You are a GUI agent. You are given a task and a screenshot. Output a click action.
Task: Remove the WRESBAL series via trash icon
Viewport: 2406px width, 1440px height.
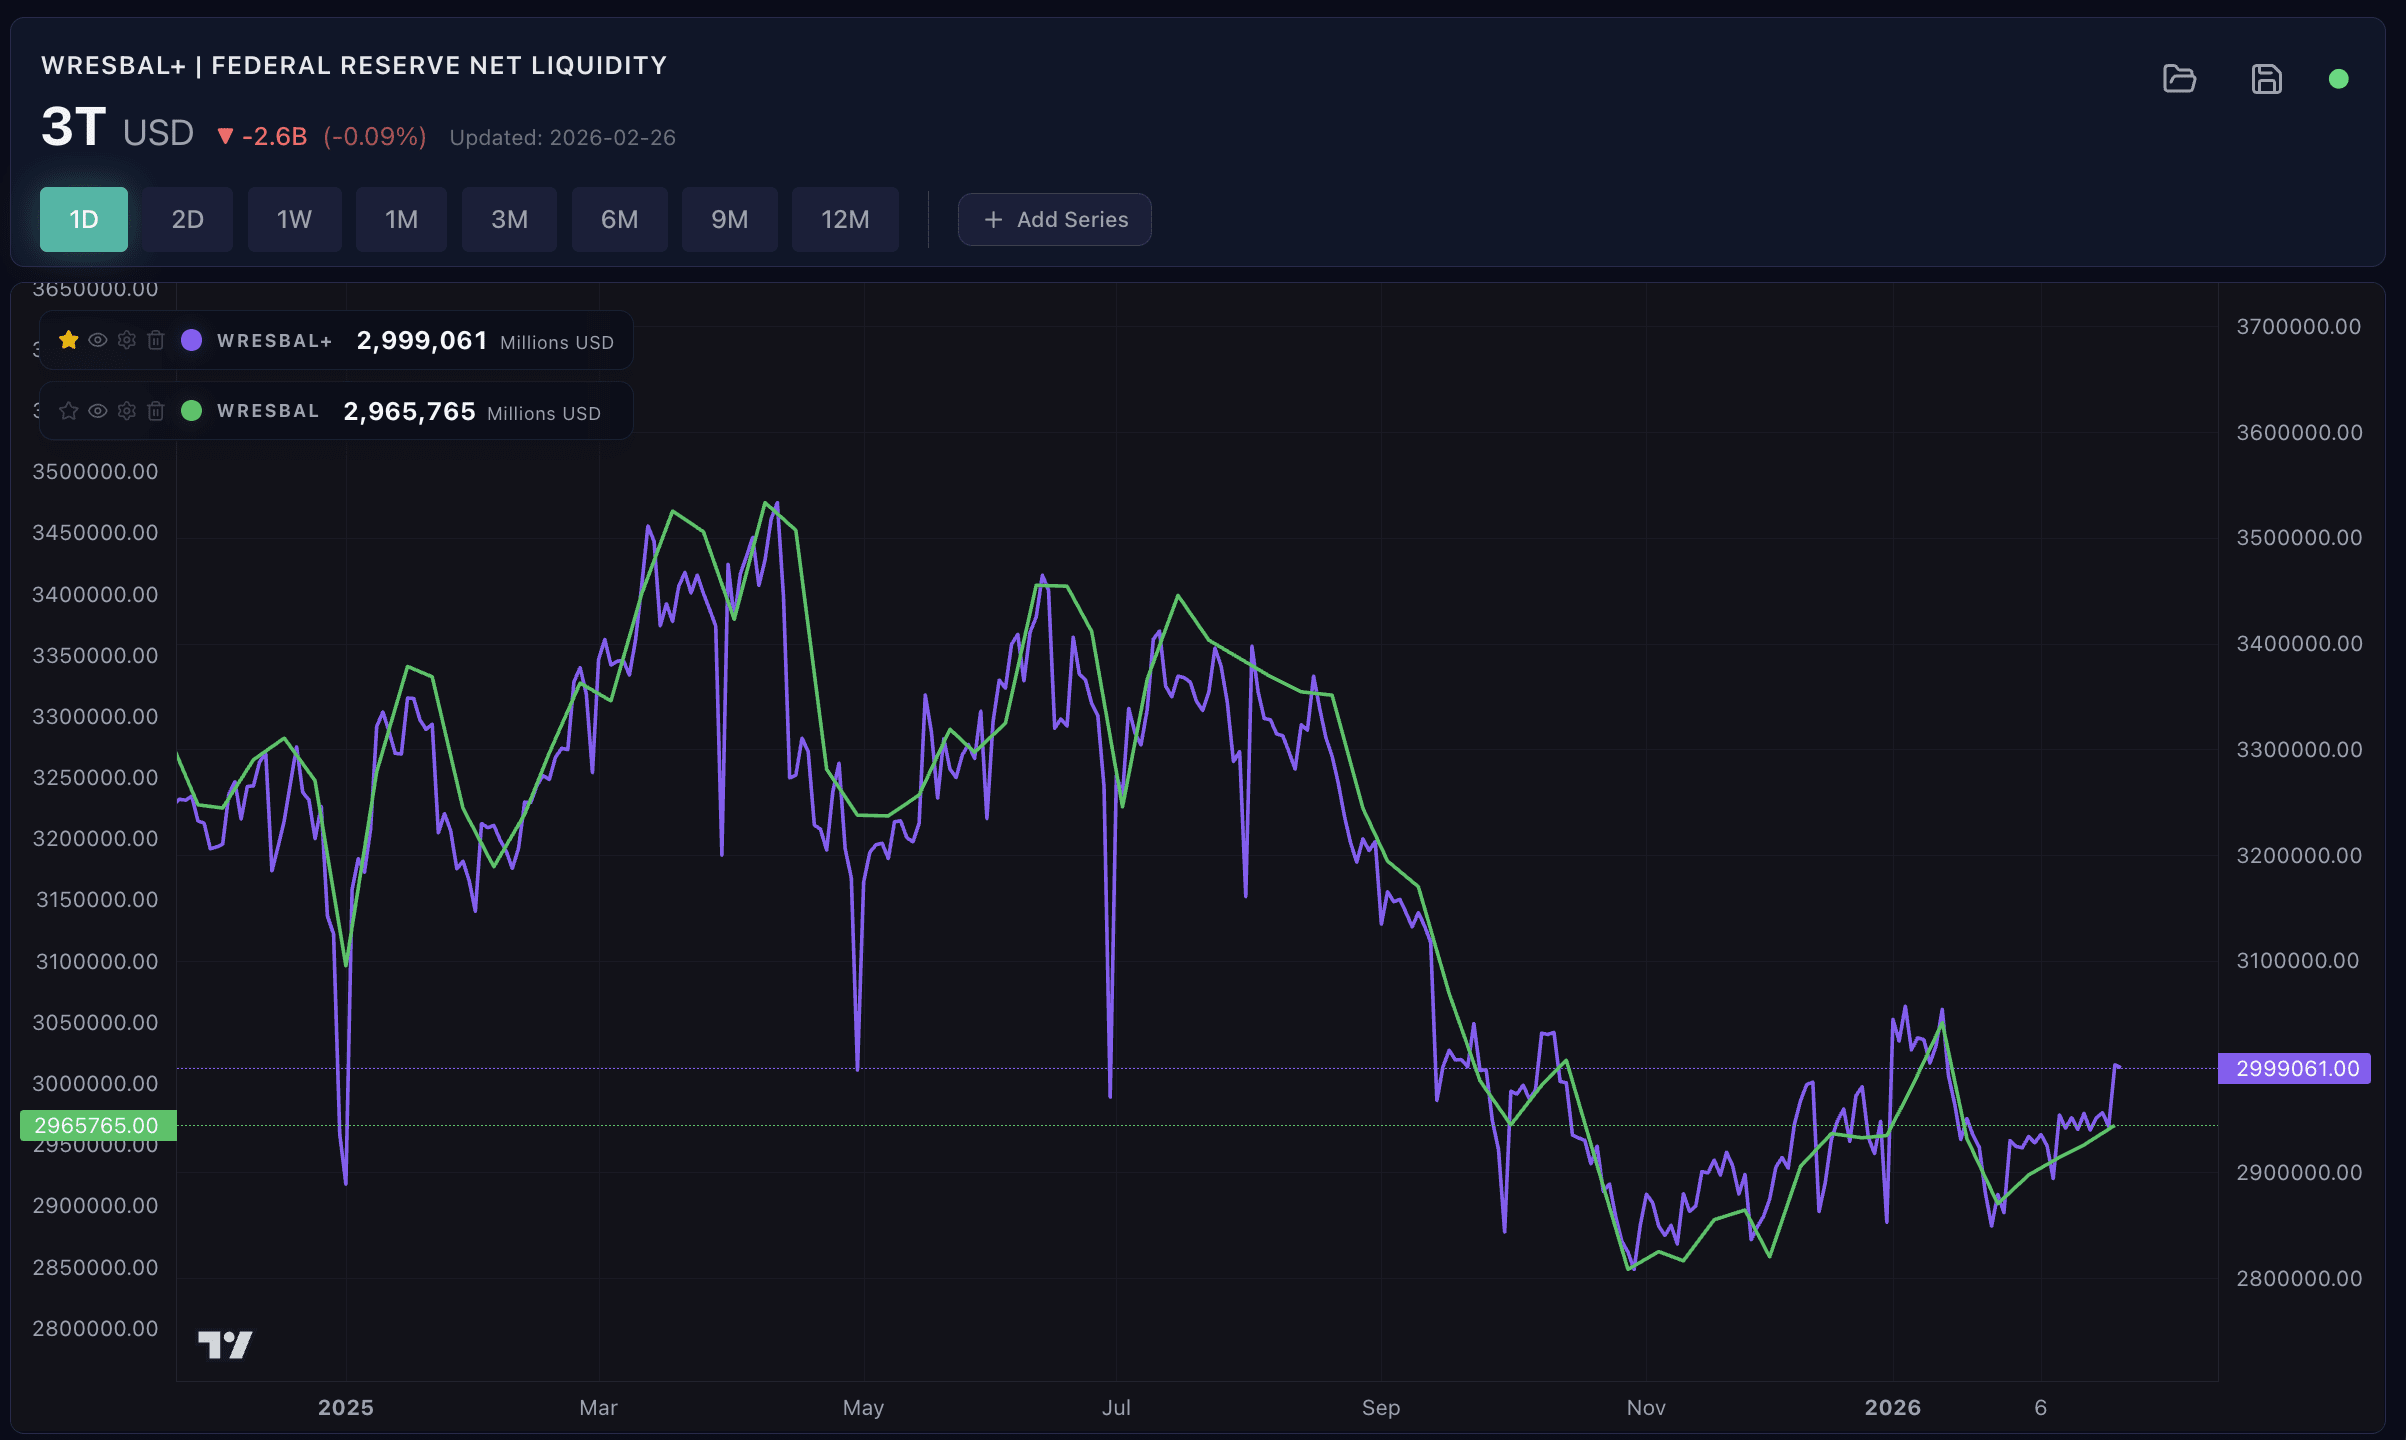coord(156,411)
